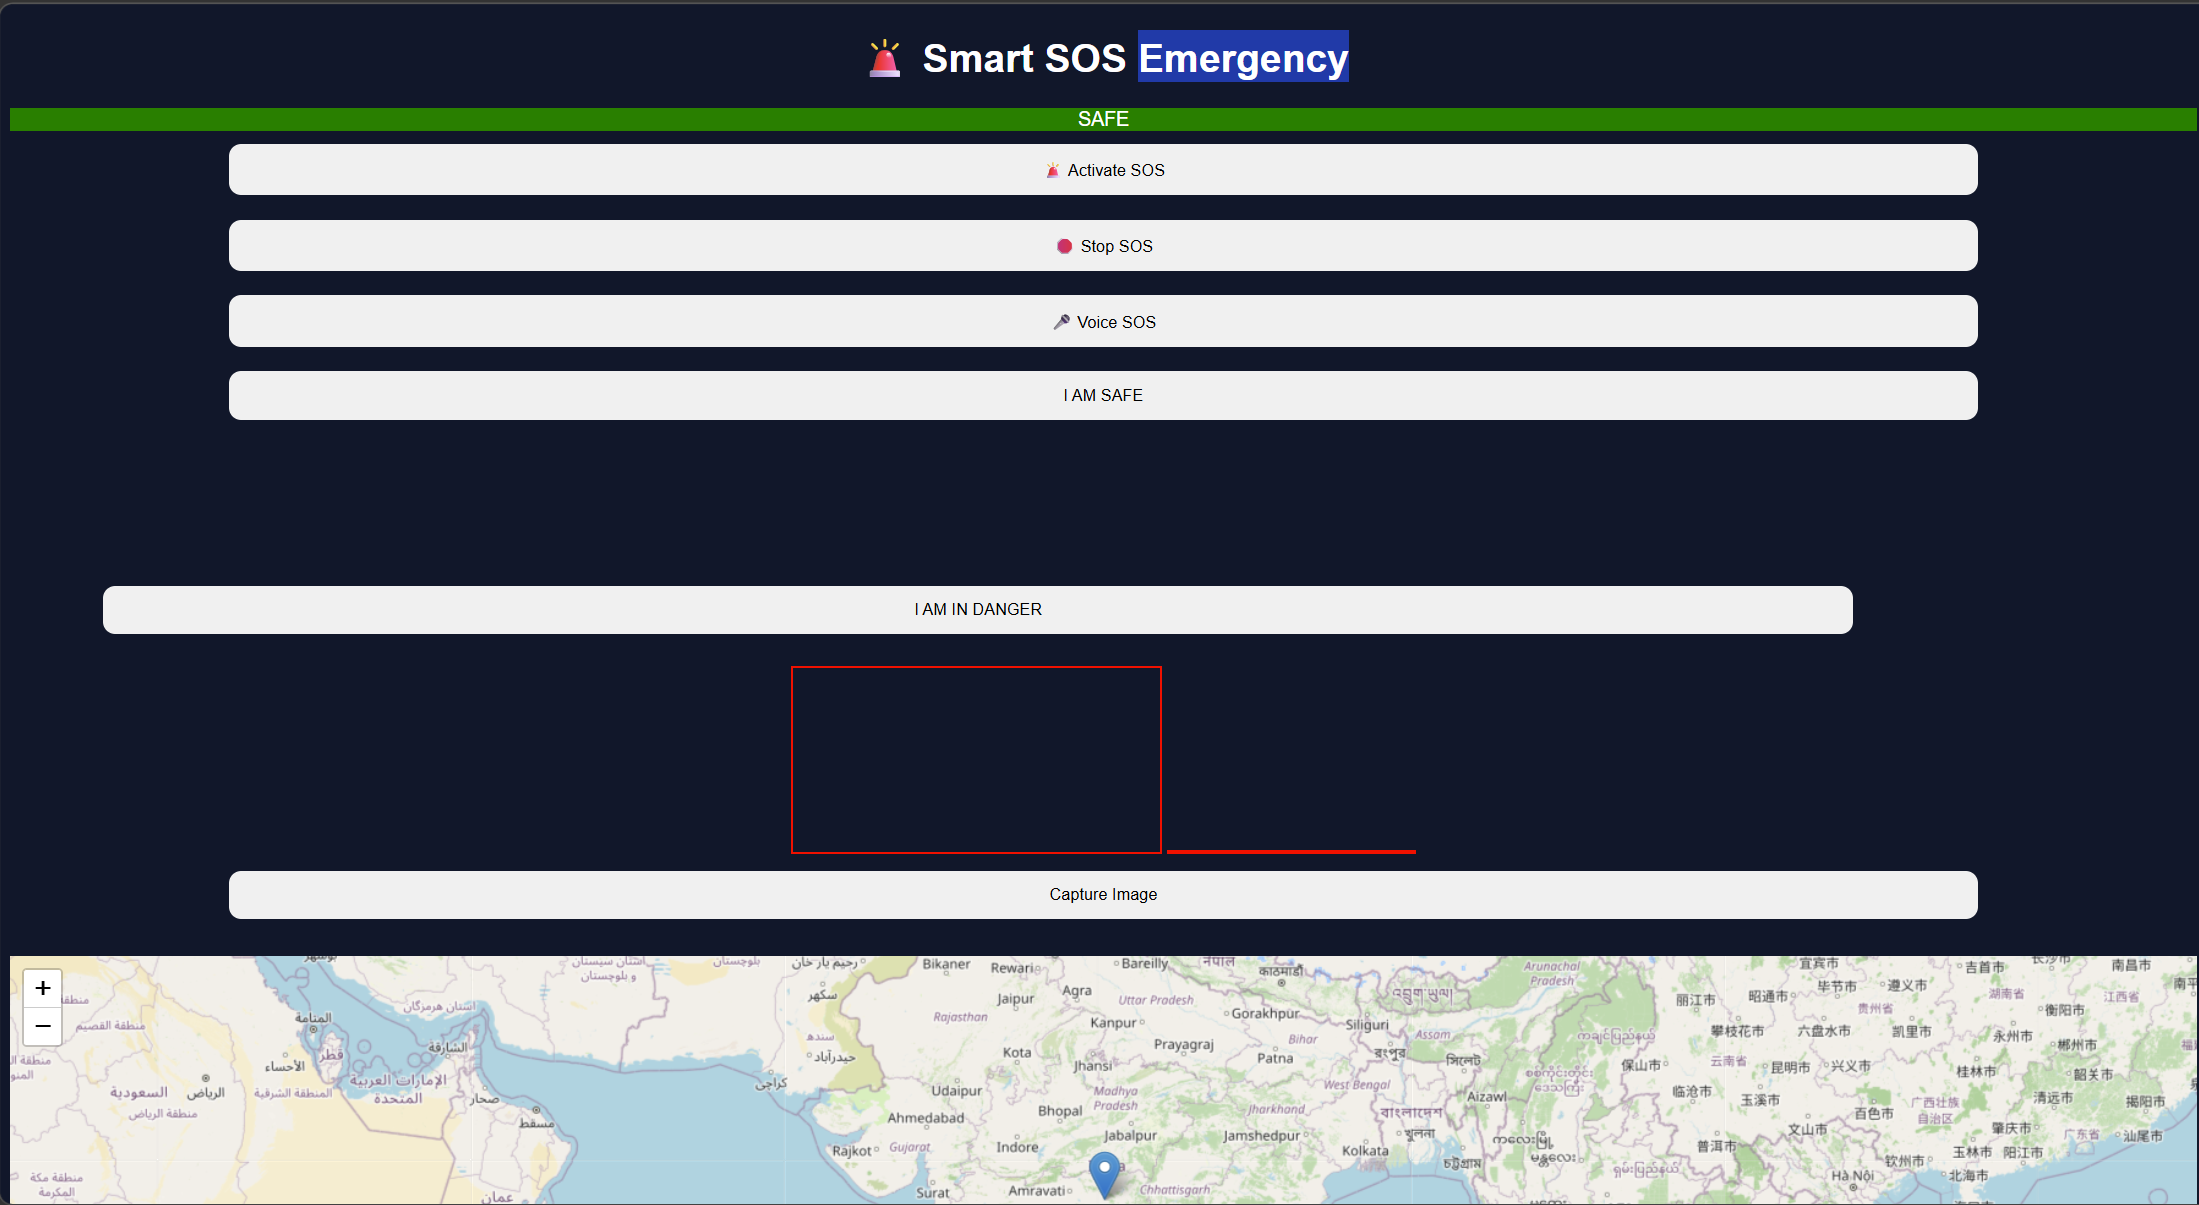Report I AM IN DANGER
Screen dimensions: 2199x1205
(x=978, y=610)
